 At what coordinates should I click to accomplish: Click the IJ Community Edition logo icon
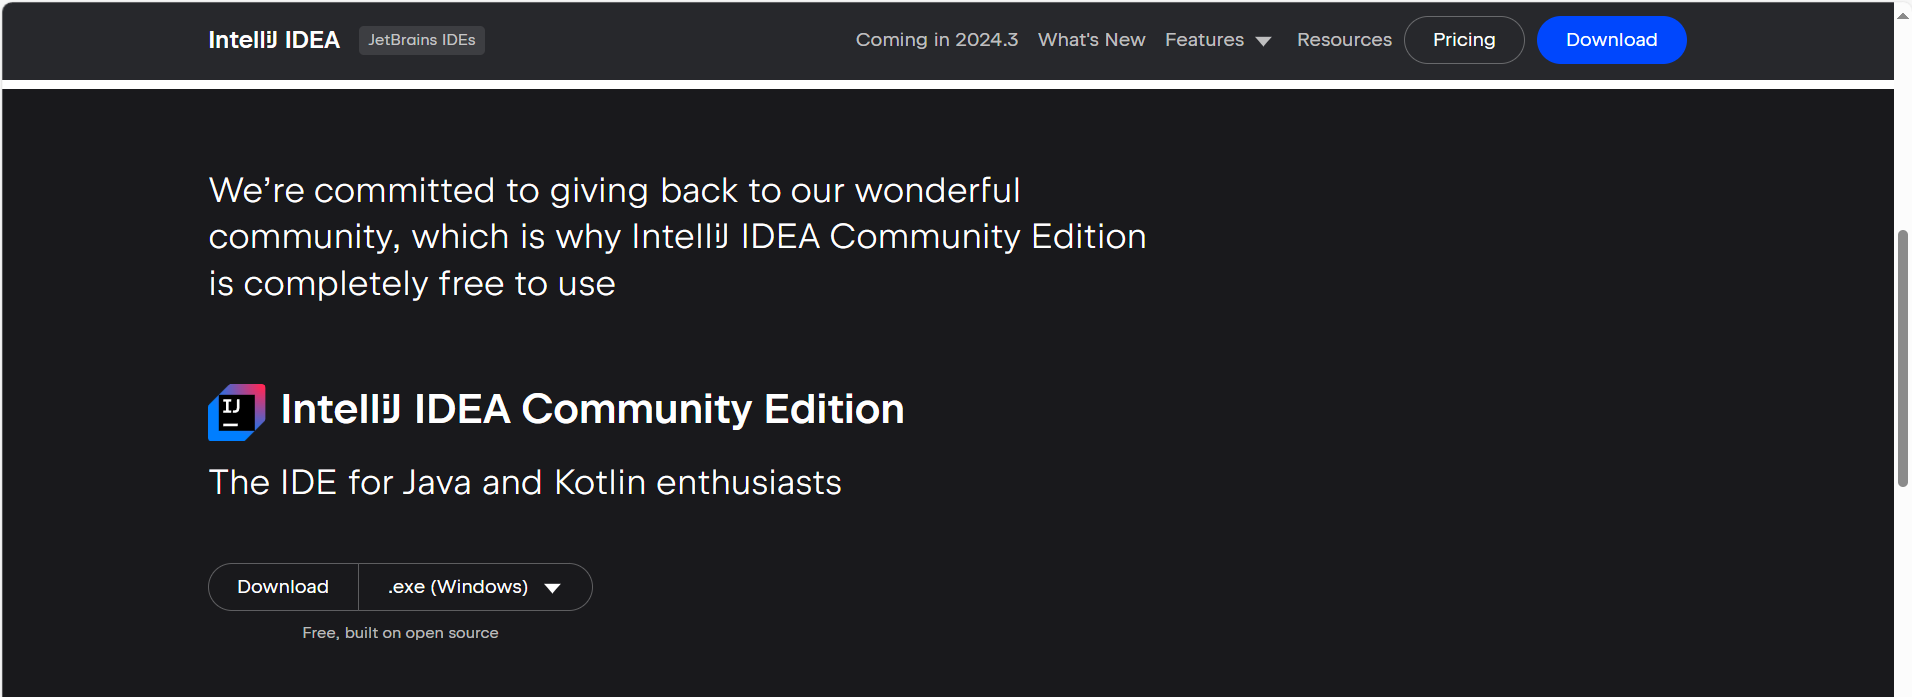pos(236,412)
